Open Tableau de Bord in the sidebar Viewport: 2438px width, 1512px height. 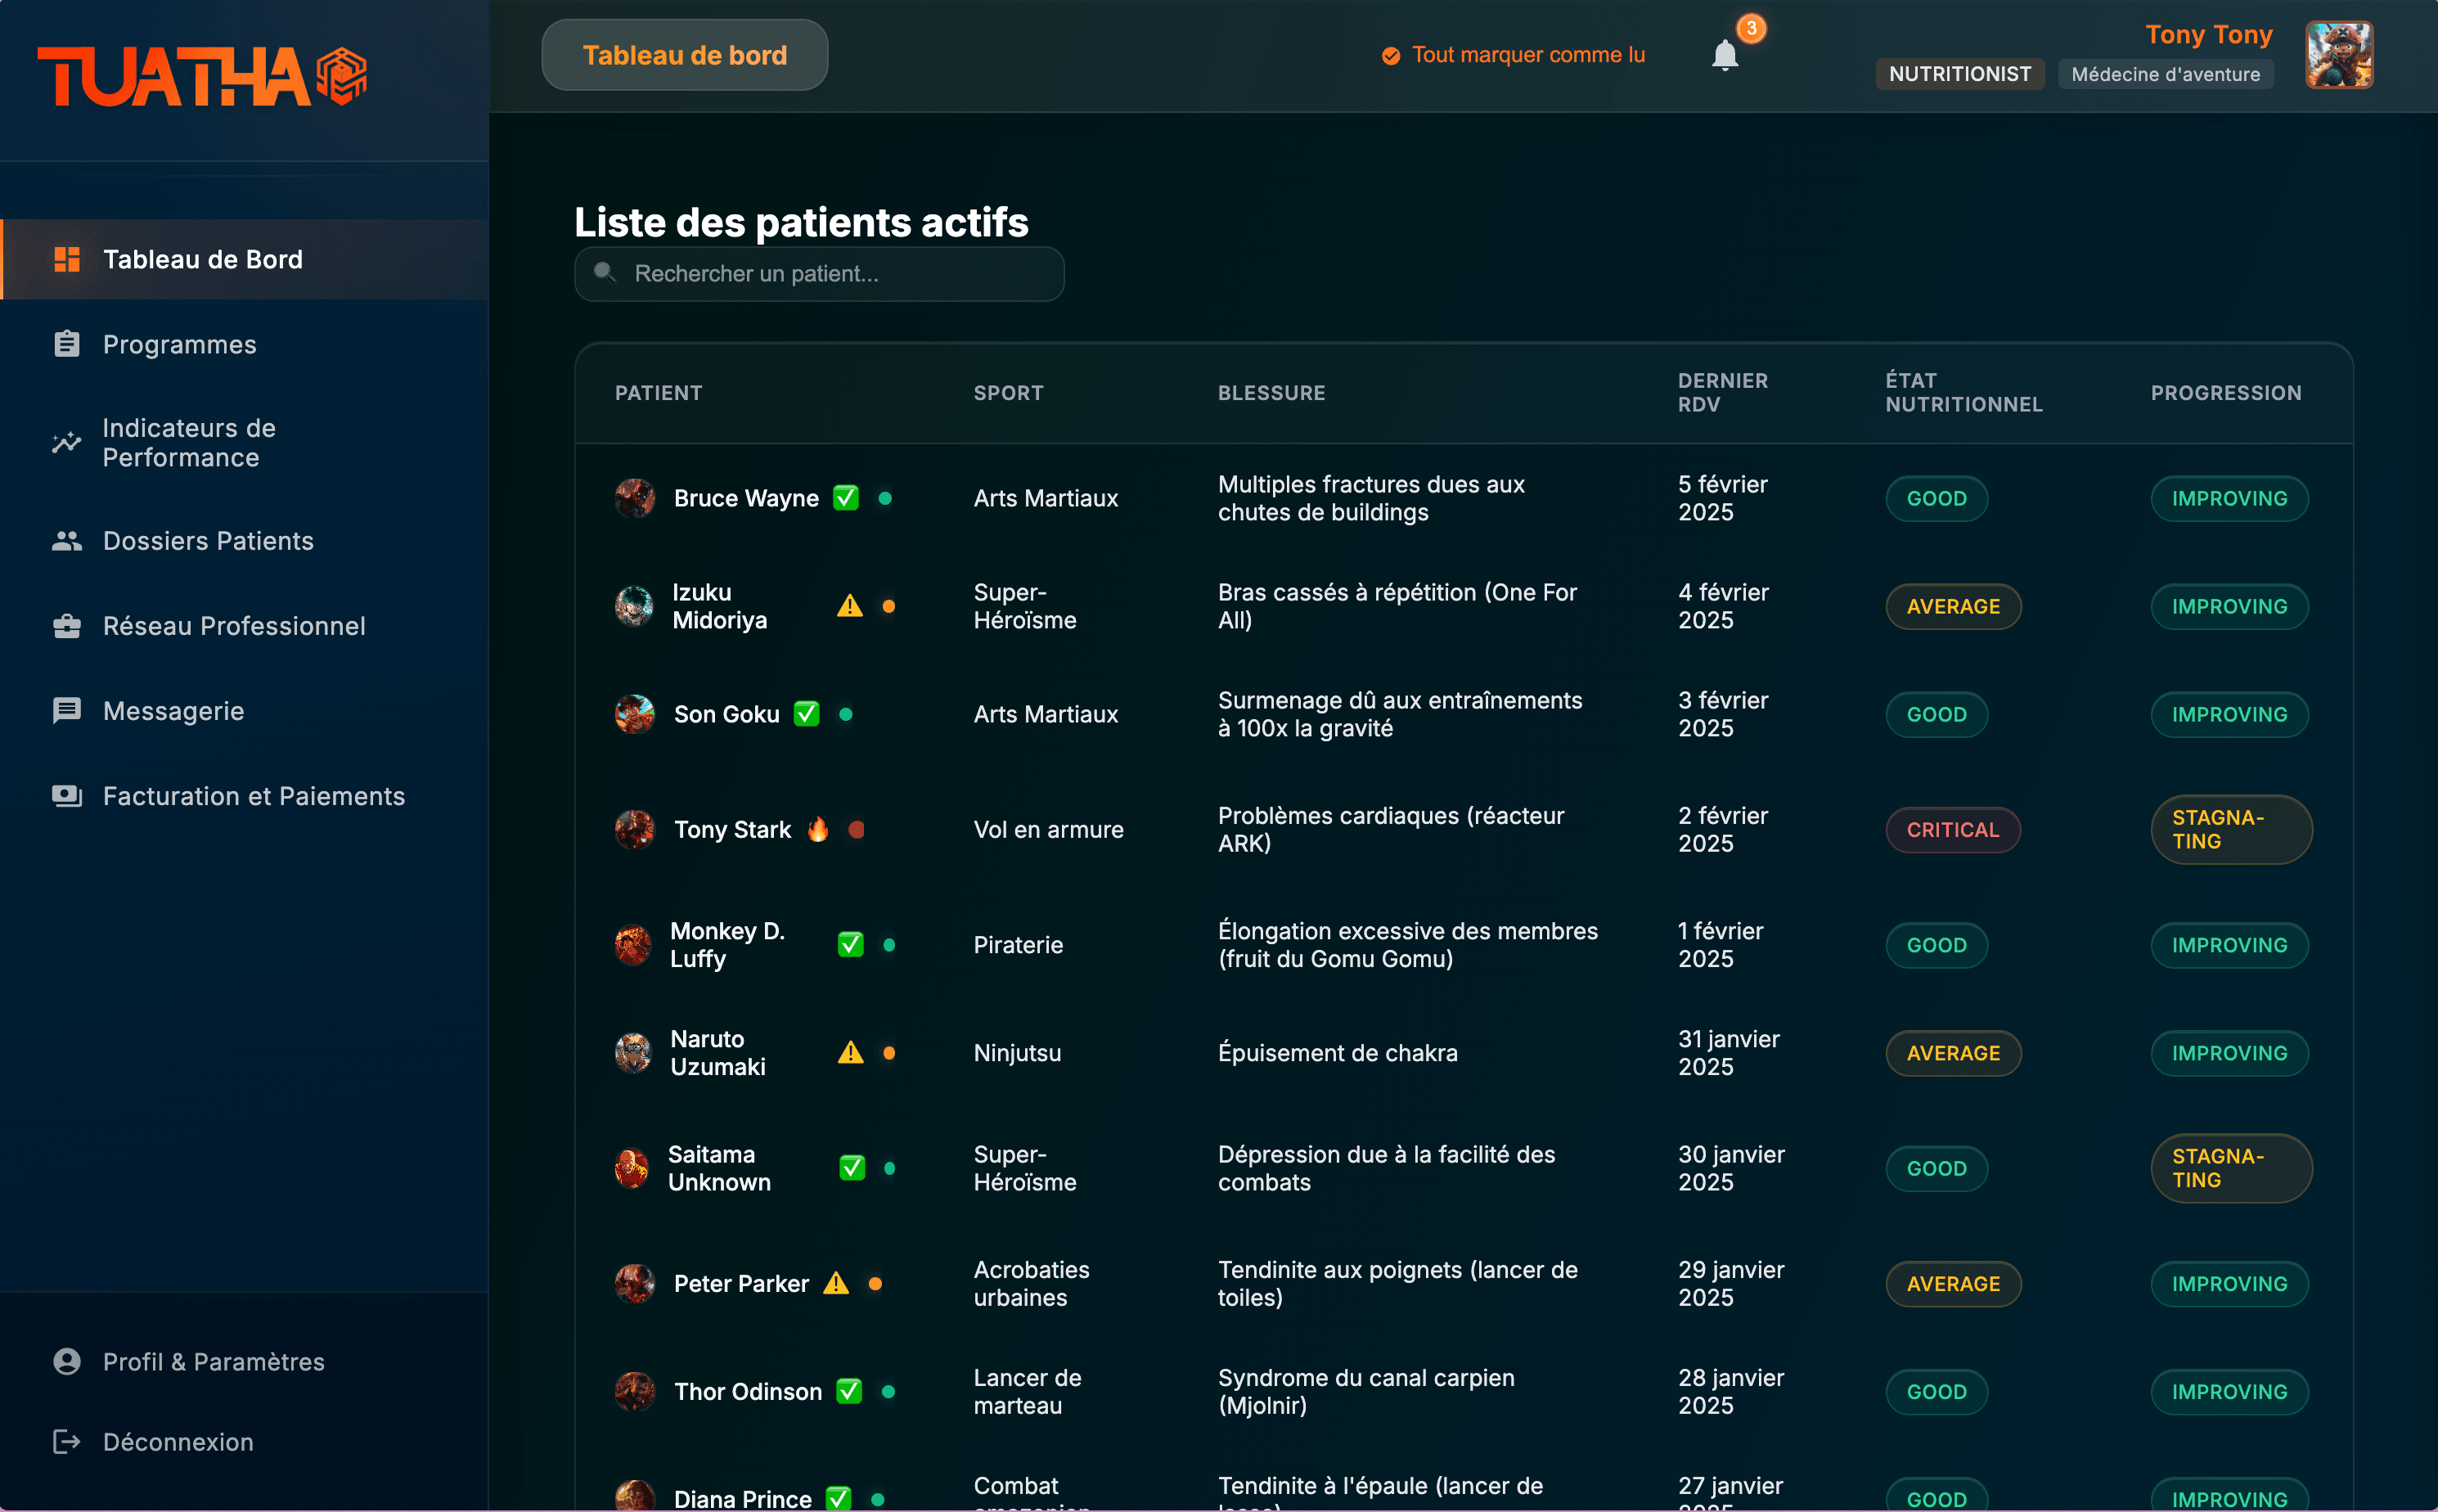tap(244, 259)
